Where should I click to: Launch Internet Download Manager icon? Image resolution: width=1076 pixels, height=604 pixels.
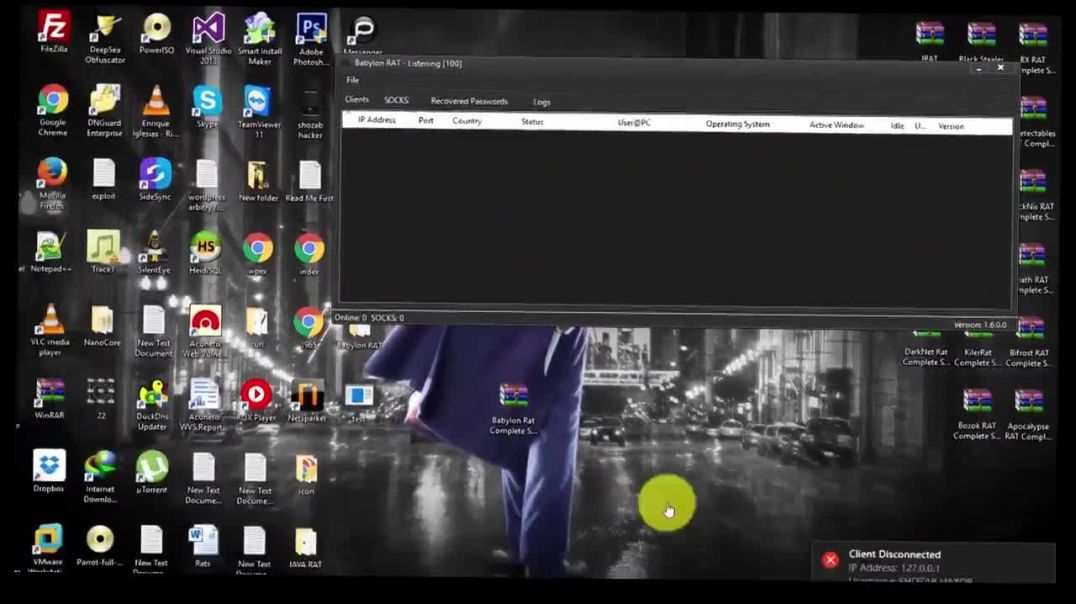click(x=100, y=477)
